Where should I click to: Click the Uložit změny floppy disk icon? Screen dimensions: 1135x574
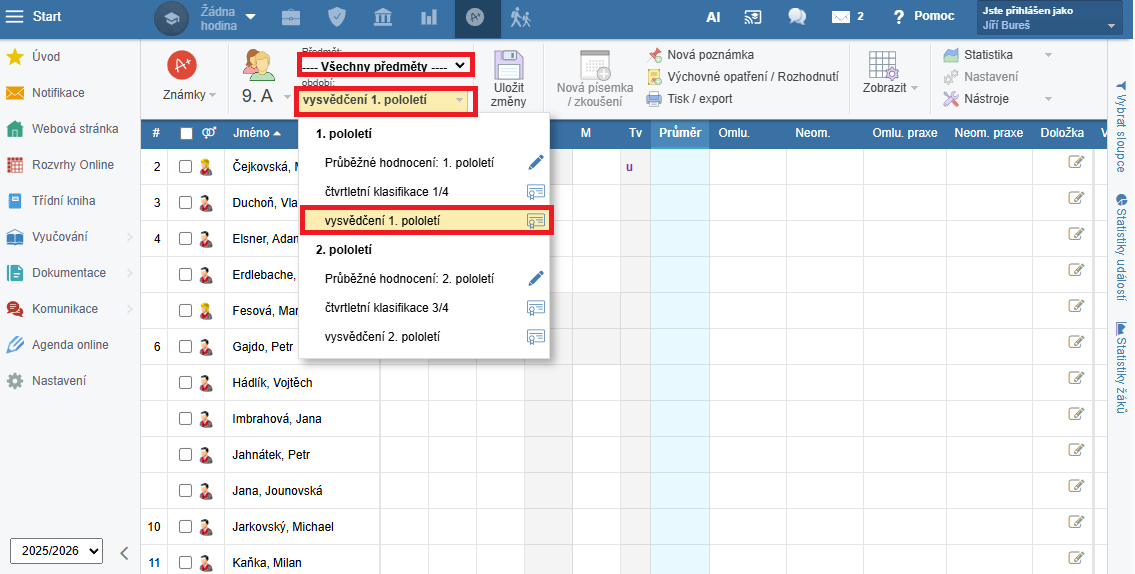pos(509,66)
